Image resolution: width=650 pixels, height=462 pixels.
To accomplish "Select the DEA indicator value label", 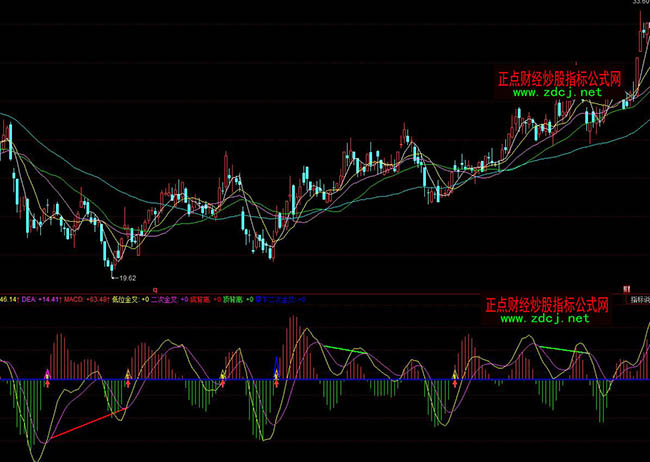I will pos(30,298).
